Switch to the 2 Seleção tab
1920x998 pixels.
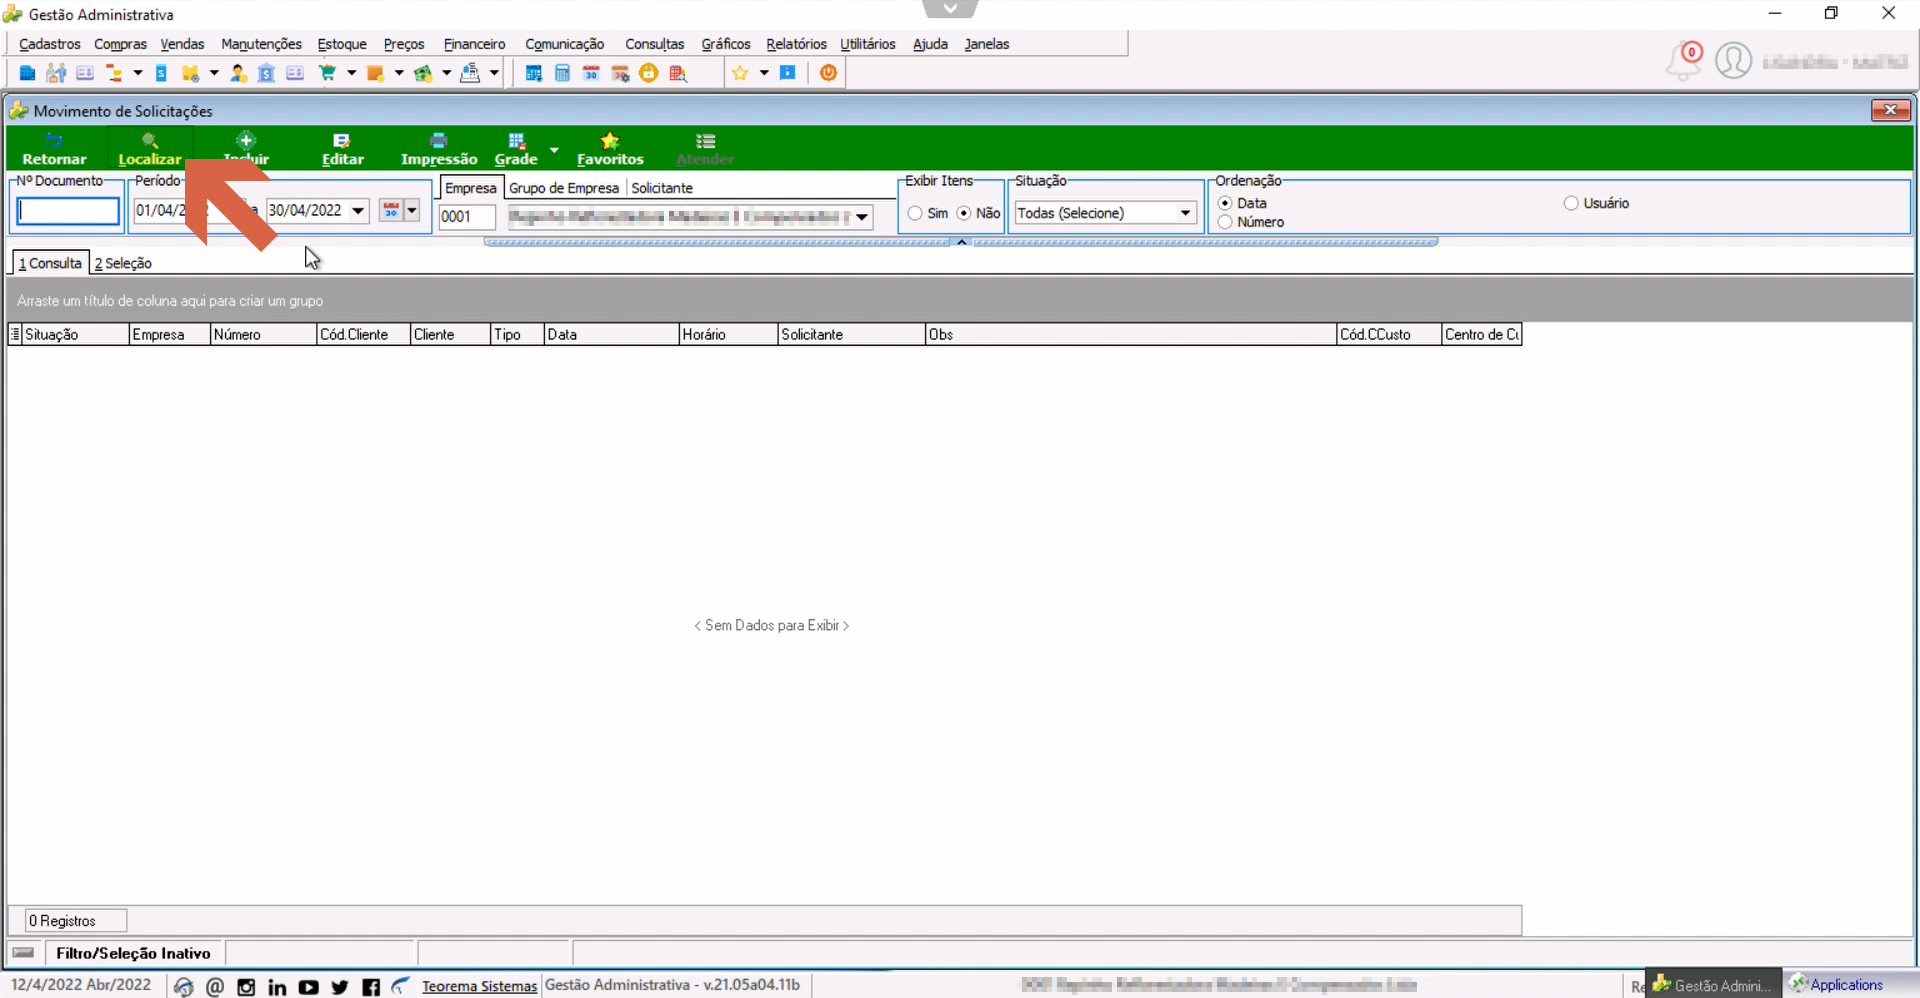[123, 263]
